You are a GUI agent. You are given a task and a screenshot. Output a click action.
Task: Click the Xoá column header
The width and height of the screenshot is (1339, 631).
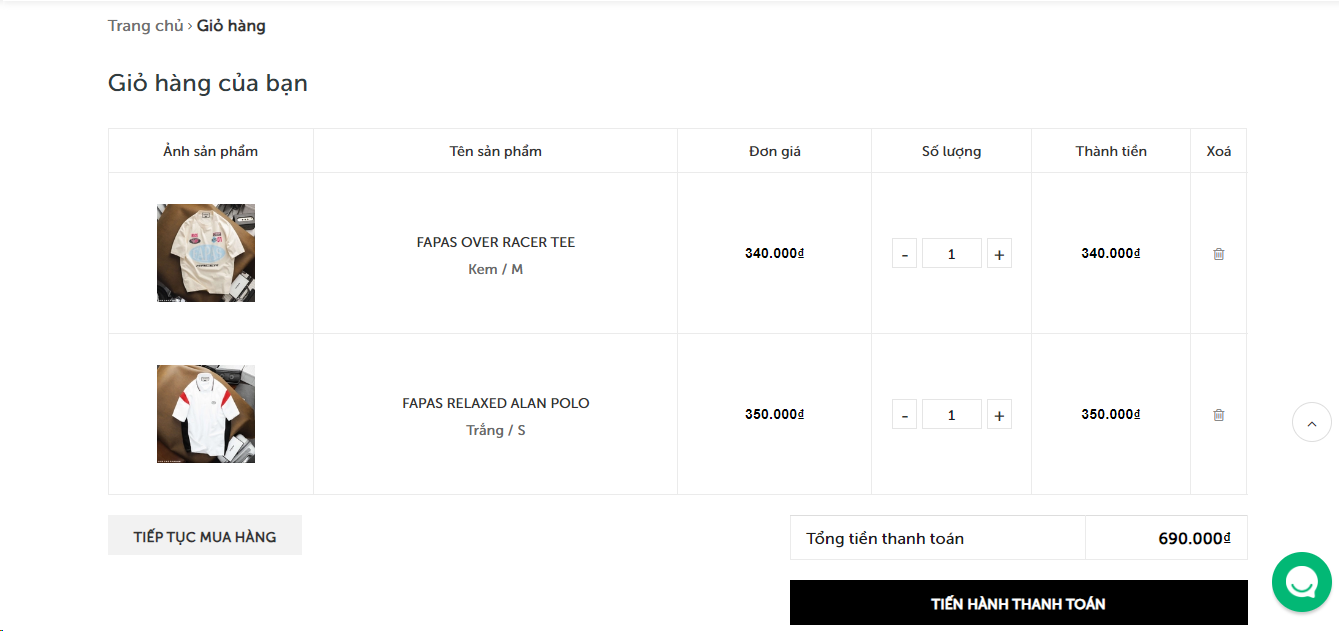[1219, 151]
